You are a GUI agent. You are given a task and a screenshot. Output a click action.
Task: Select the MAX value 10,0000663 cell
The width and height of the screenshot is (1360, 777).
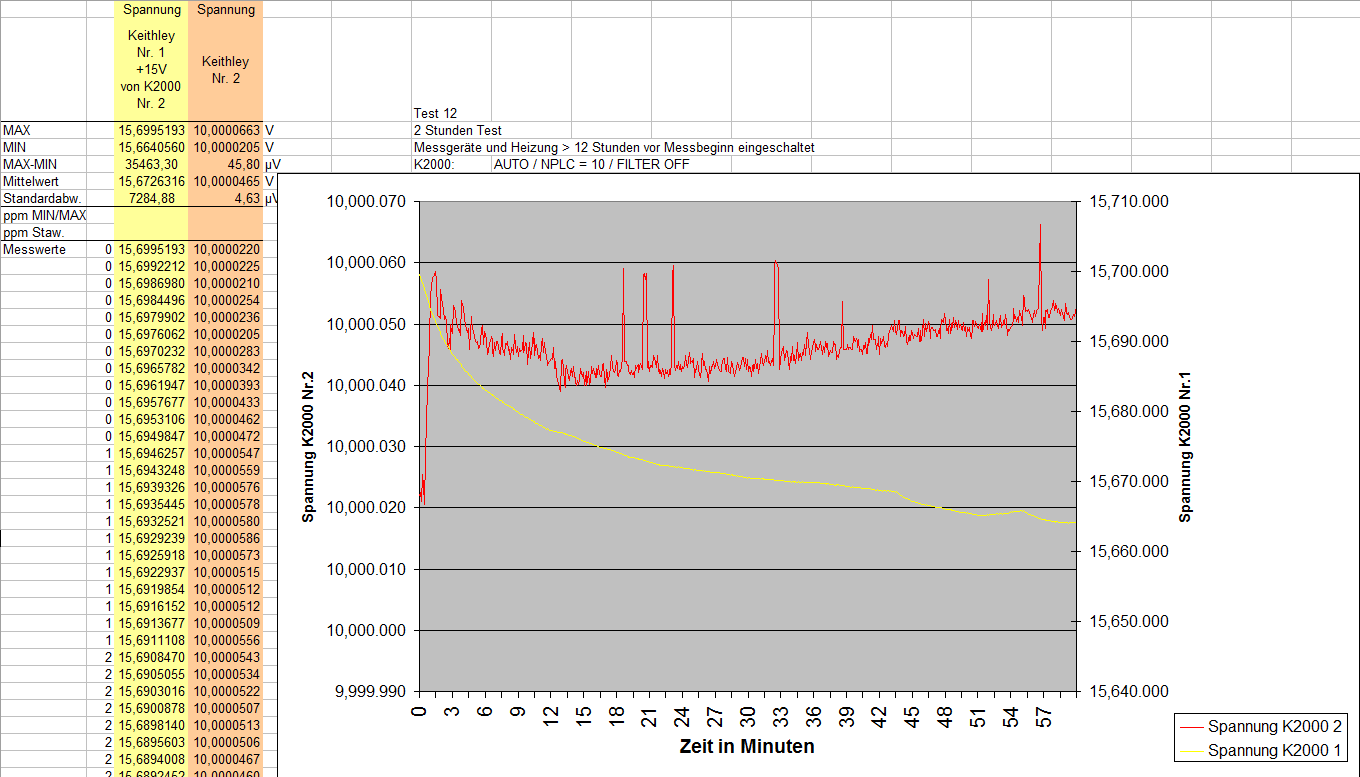(226, 130)
